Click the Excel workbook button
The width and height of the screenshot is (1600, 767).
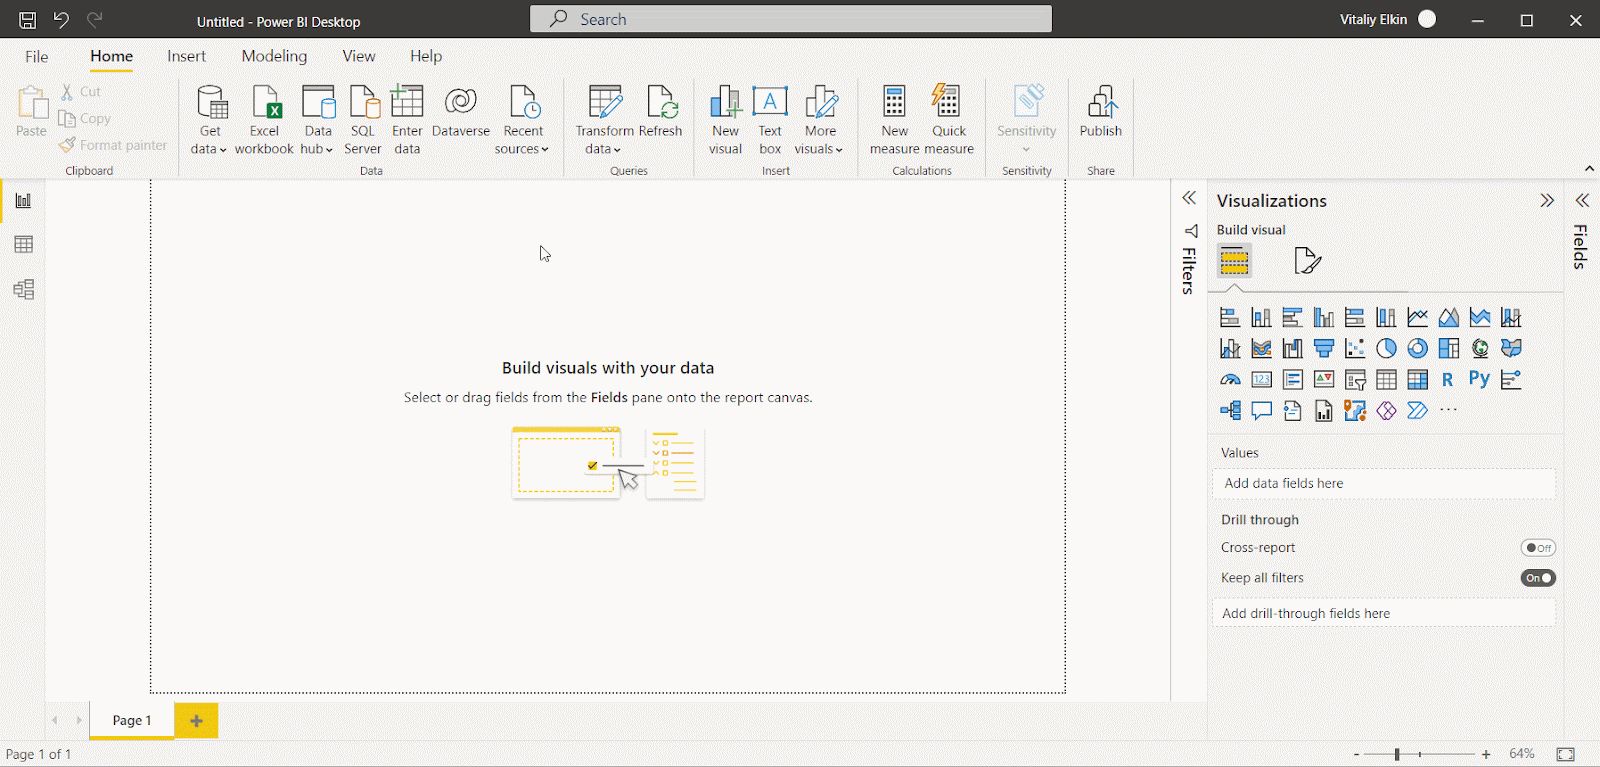pyautogui.click(x=264, y=120)
